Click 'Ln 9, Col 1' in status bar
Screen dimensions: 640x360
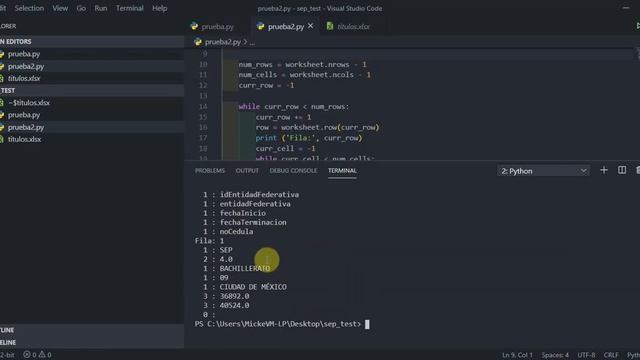point(517,355)
